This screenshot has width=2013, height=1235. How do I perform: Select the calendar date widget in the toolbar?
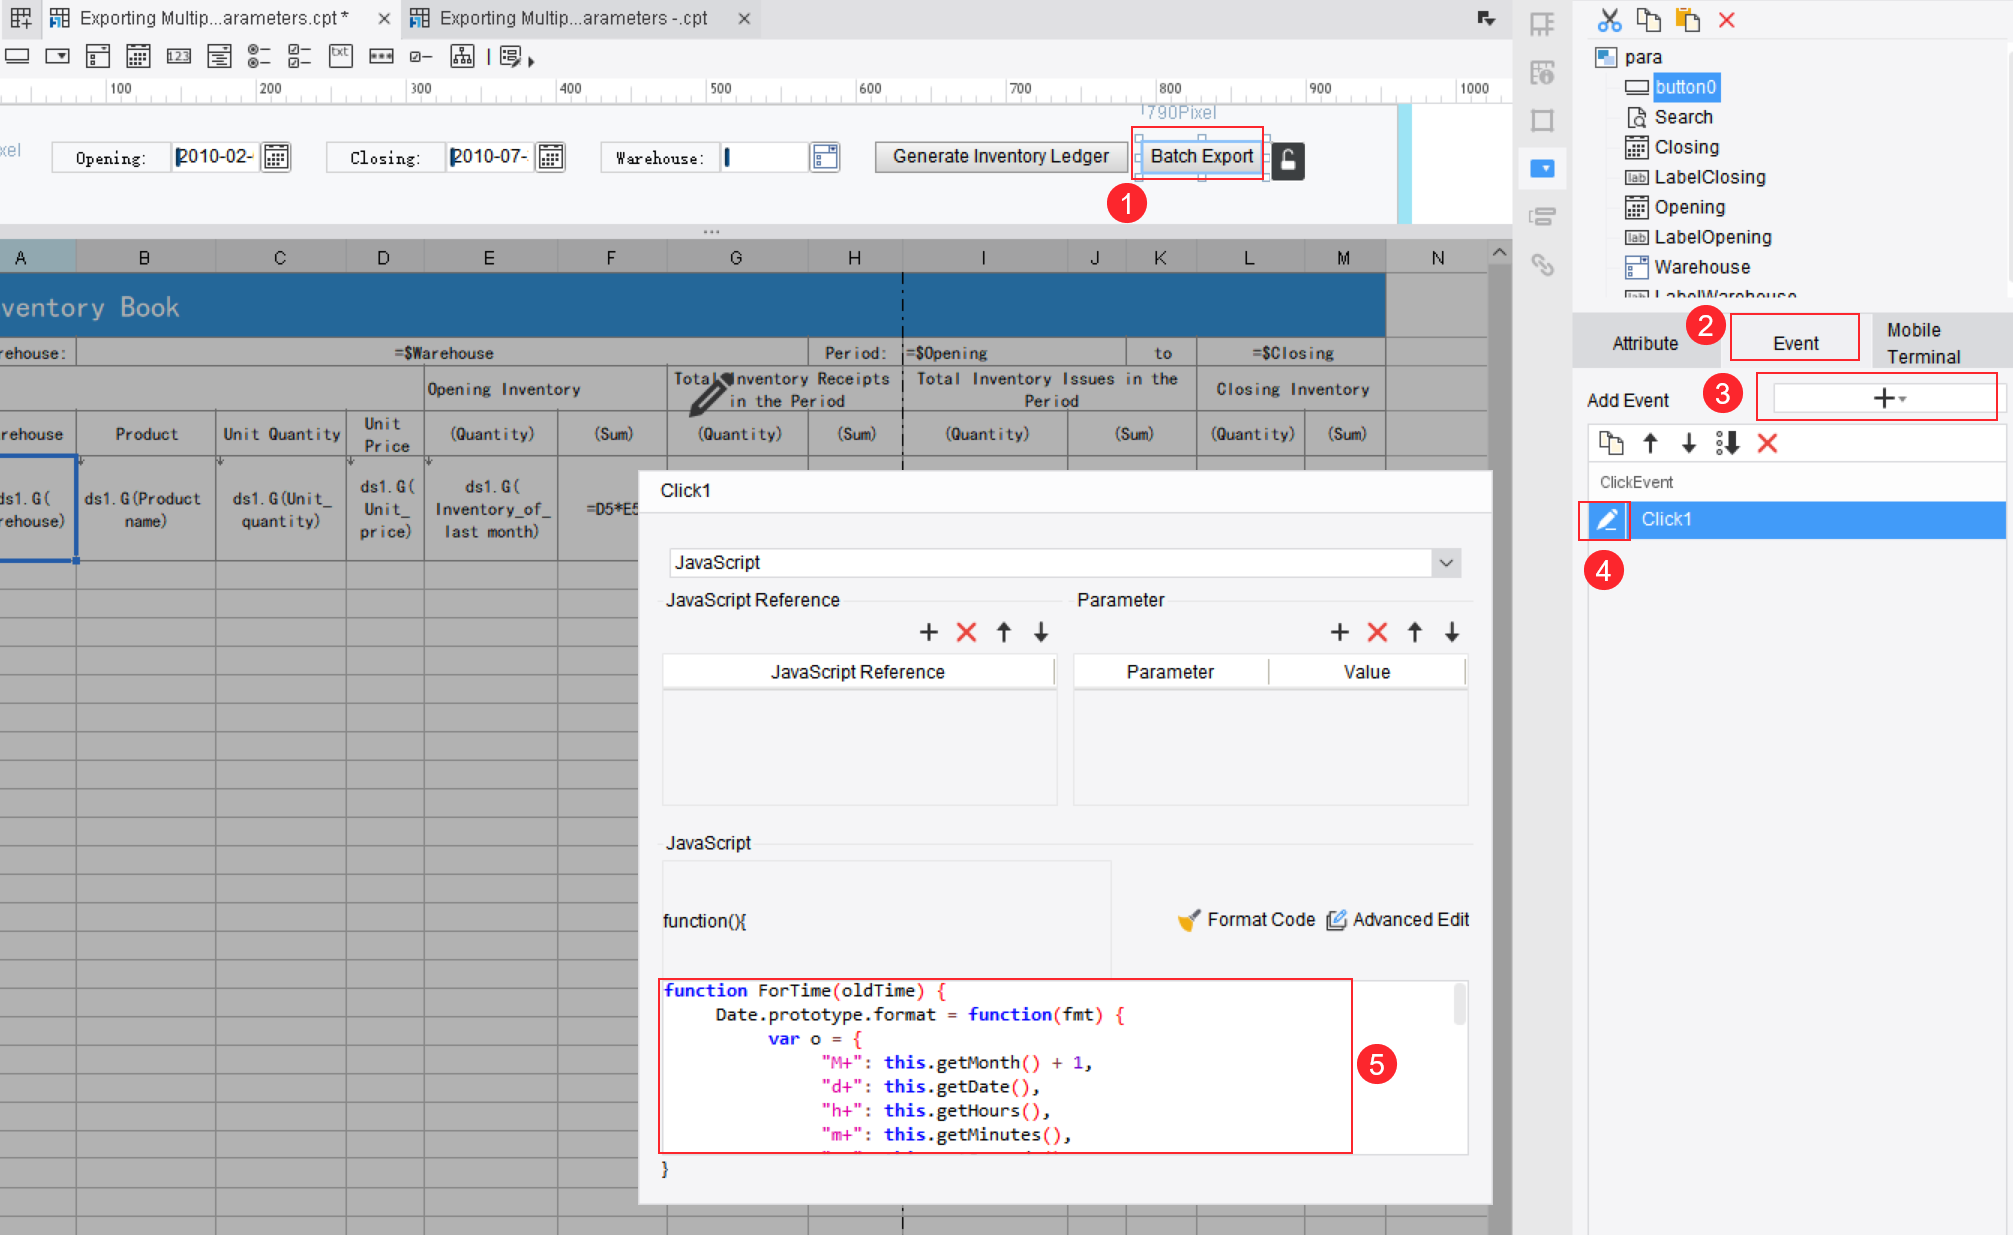pos(138,56)
